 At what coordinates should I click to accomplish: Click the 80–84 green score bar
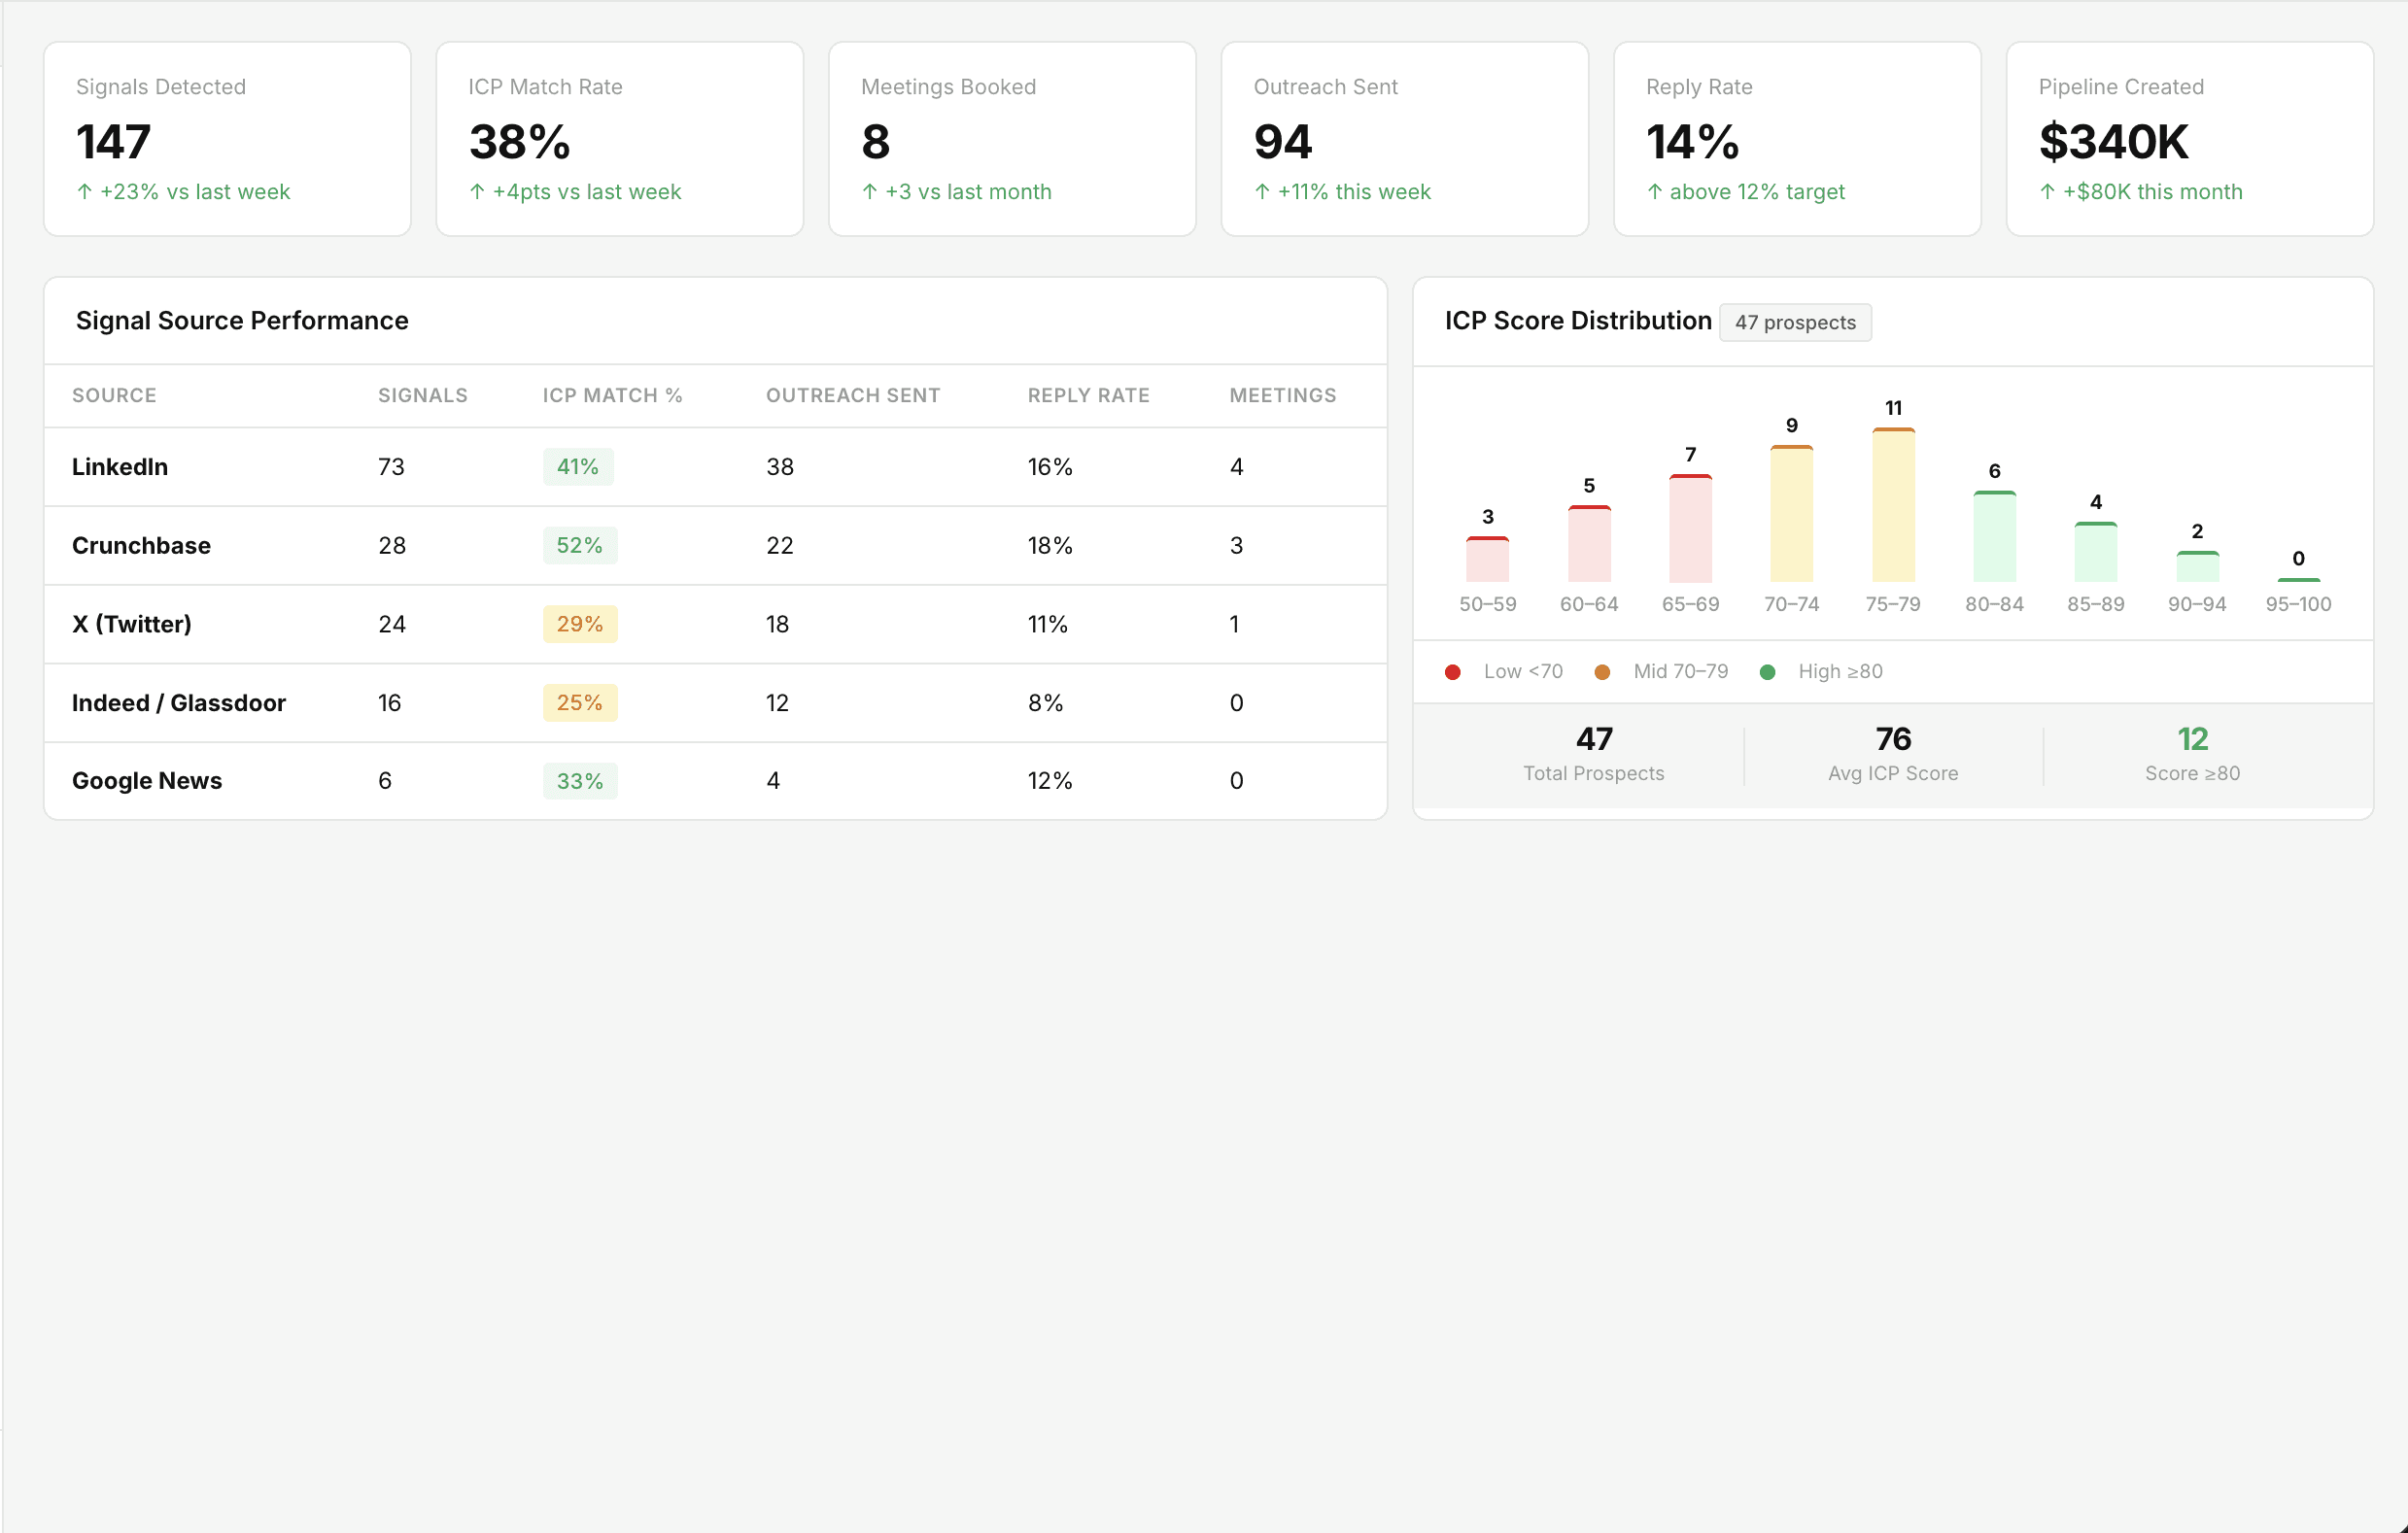(x=1993, y=537)
